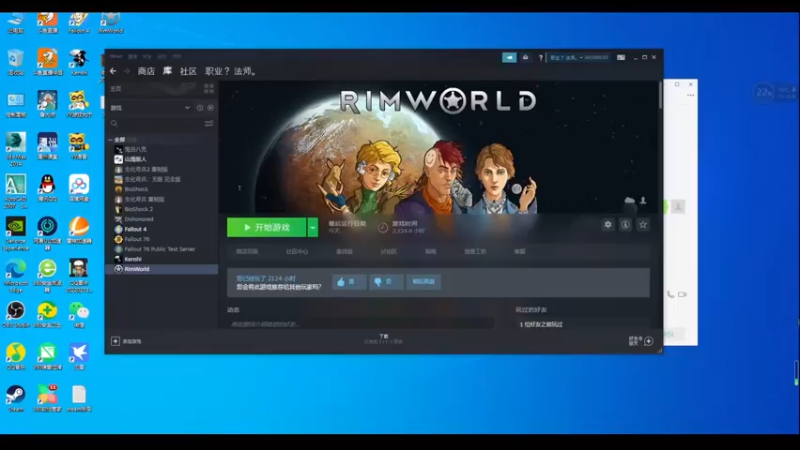The image size is (800, 450).
Task: Select Dishonored in library list
Action: (x=139, y=219)
